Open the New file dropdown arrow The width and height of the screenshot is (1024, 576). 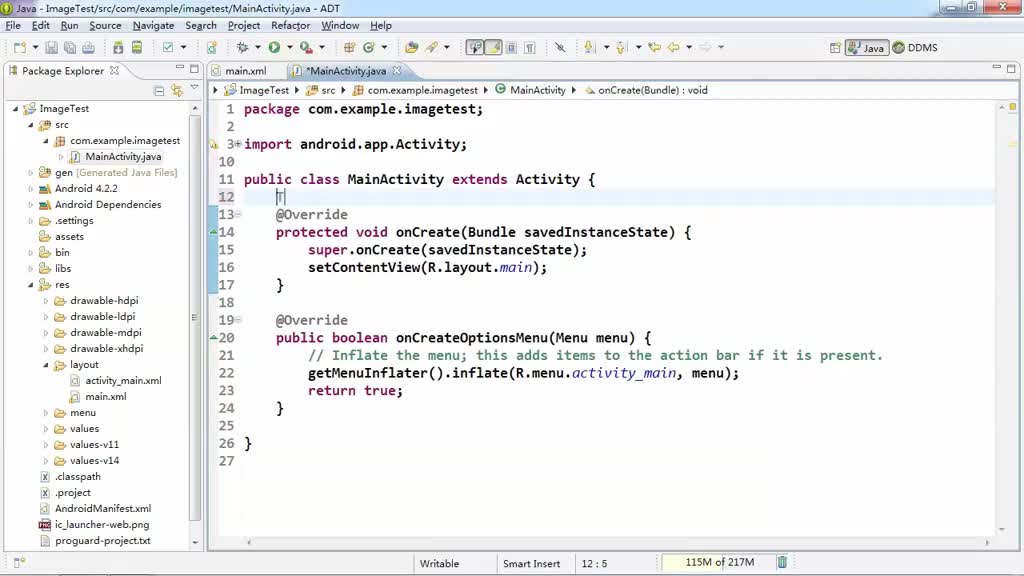point(35,48)
